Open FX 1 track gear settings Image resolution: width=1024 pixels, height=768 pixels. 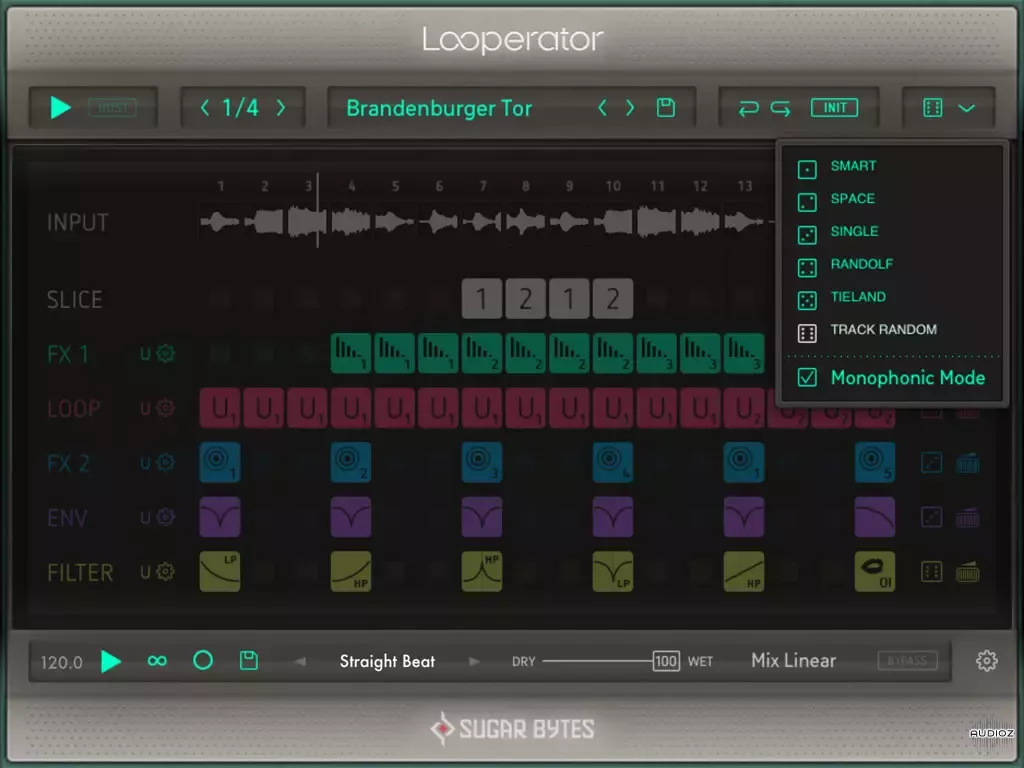(x=166, y=353)
